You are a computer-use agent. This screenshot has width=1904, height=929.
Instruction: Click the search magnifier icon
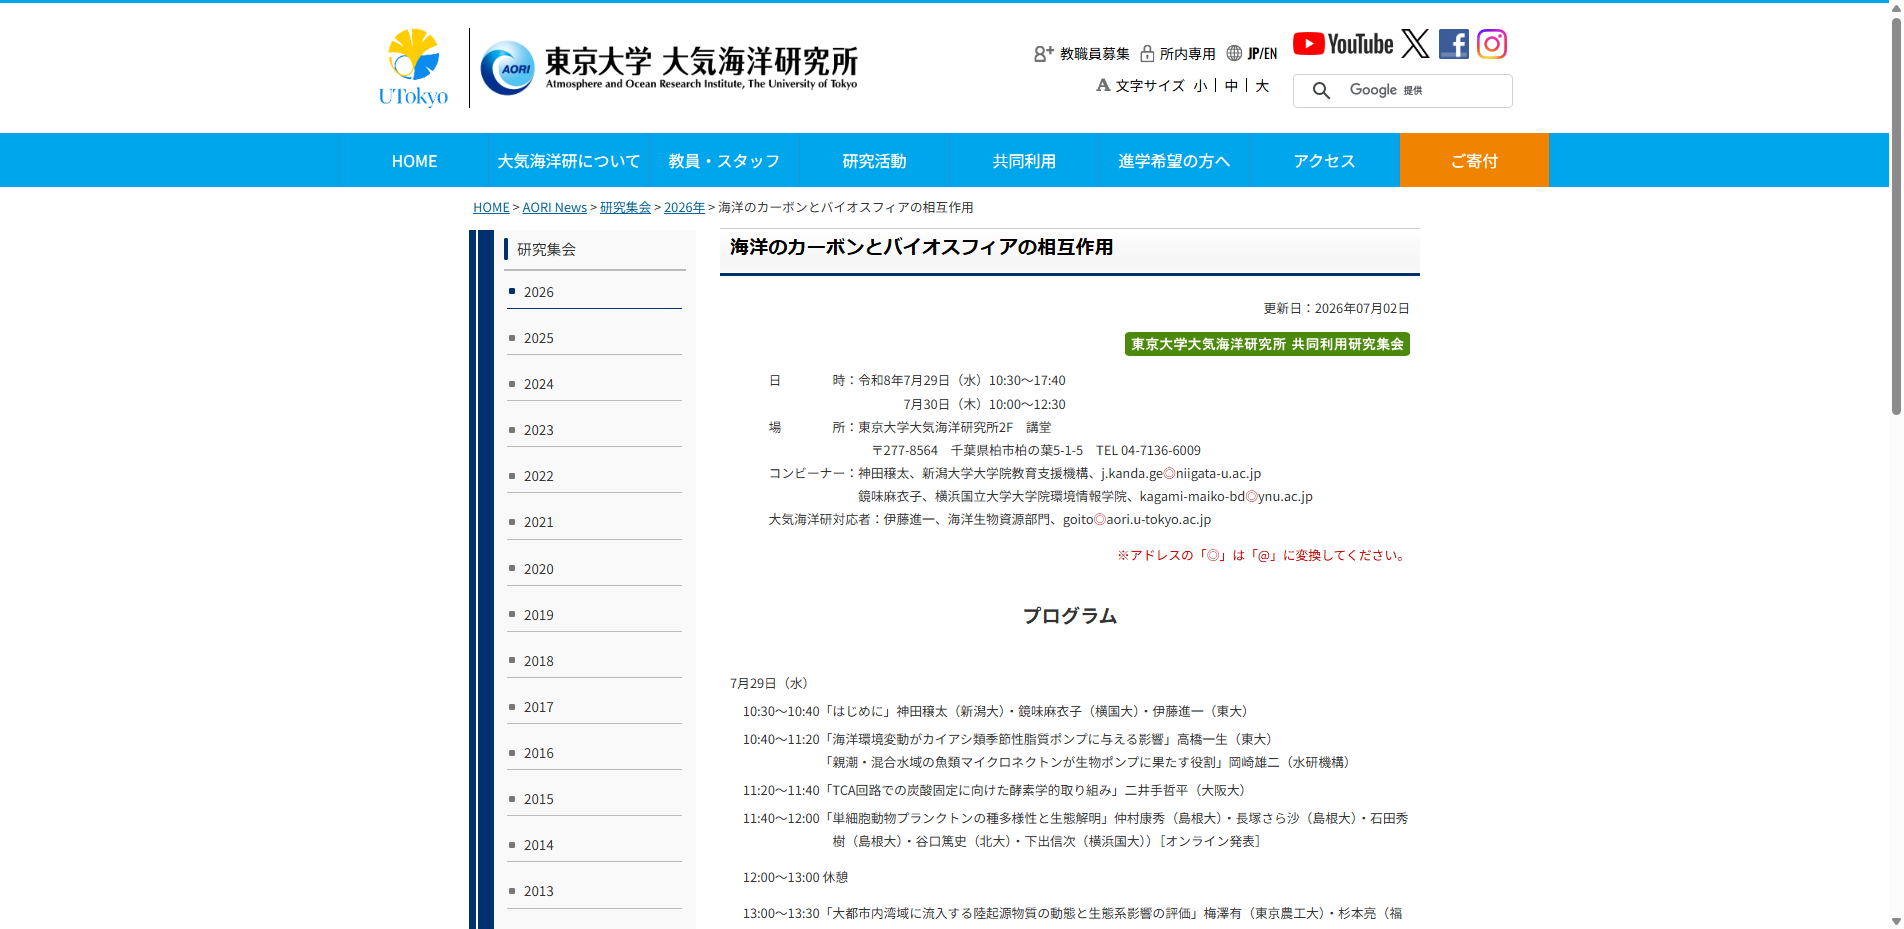pos(1321,91)
